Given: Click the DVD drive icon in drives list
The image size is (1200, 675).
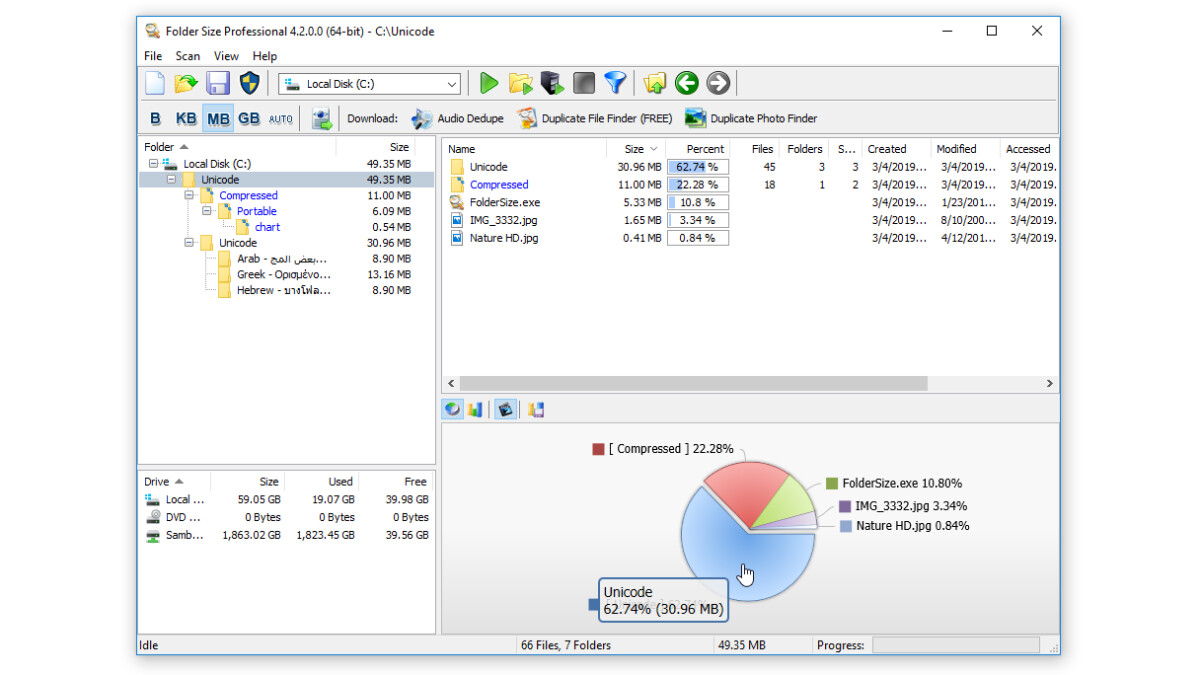Looking at the screenshot, I should tap(153, 517).
